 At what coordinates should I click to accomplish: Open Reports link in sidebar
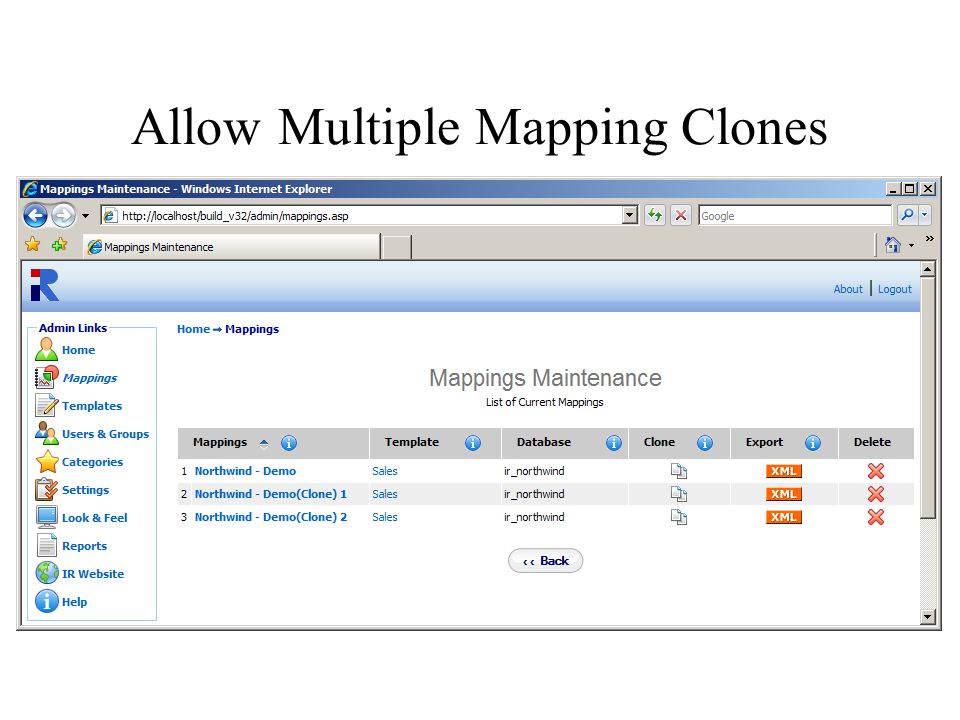(x=84, y=546)
